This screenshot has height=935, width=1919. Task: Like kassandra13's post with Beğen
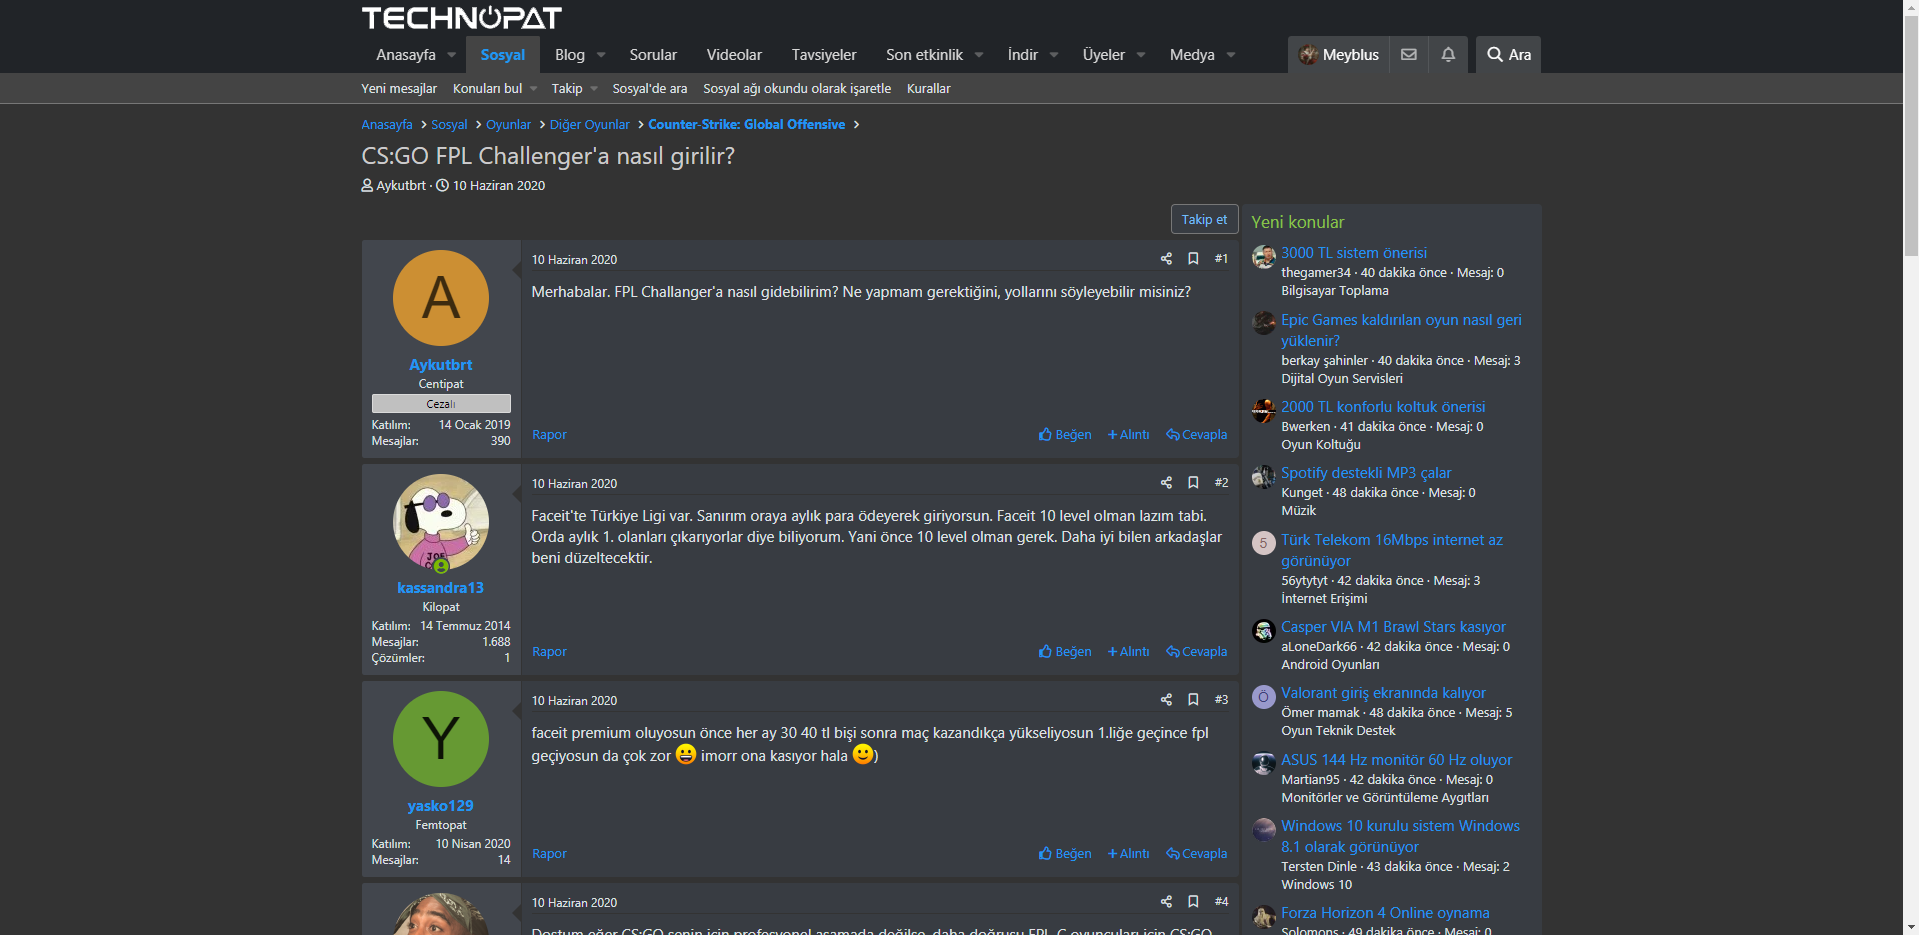(1065, 652)
